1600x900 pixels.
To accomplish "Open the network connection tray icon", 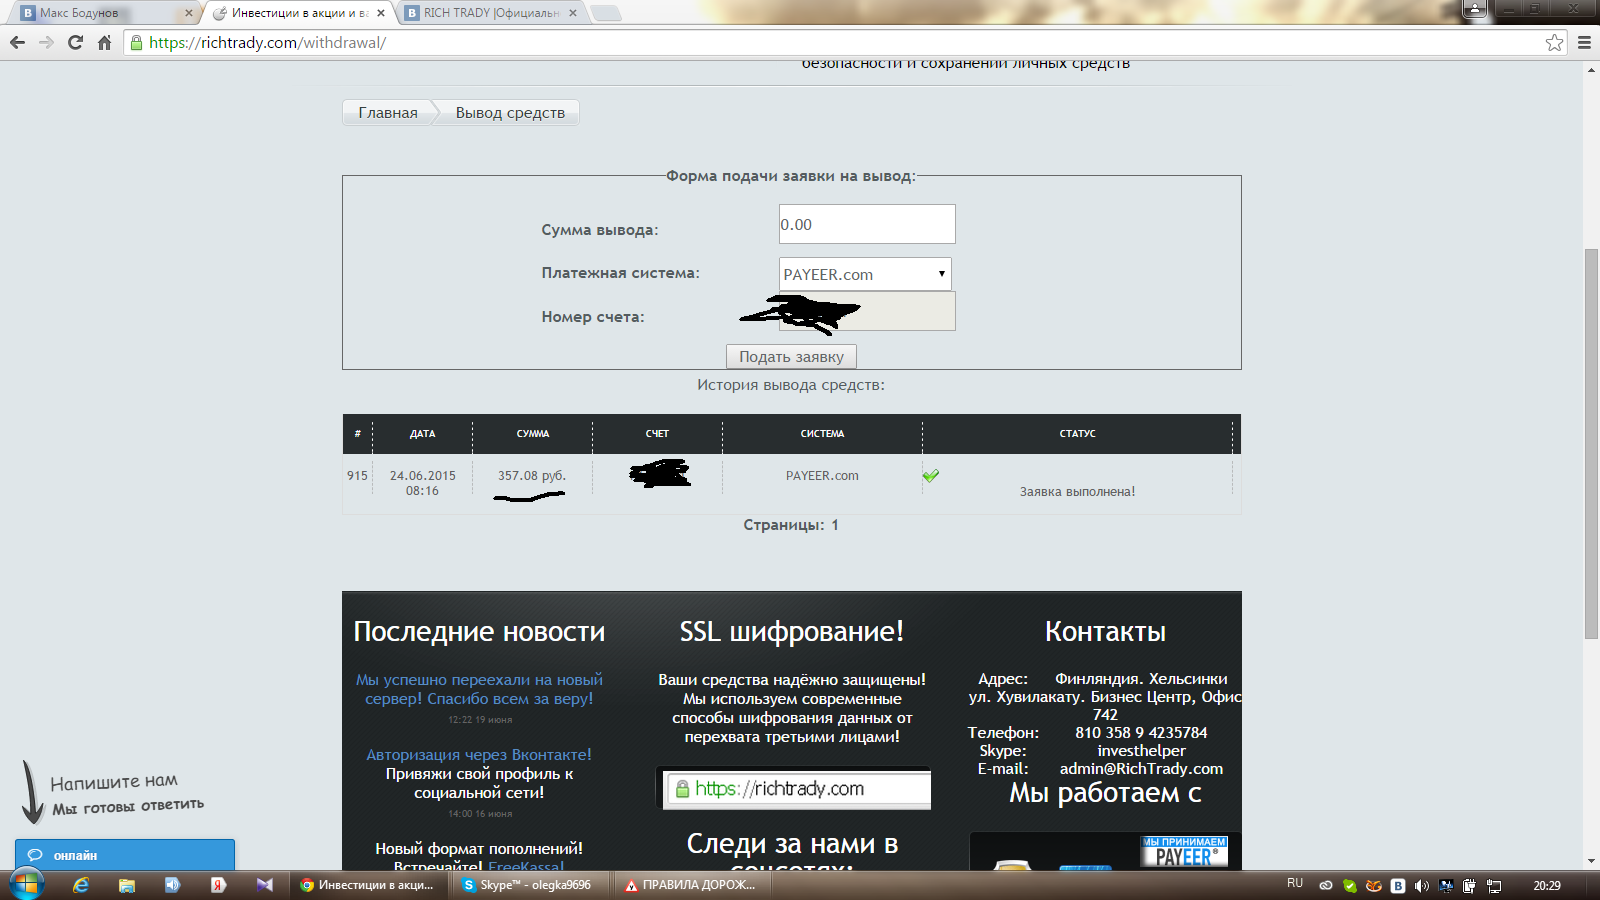I will pos(1494,886).
